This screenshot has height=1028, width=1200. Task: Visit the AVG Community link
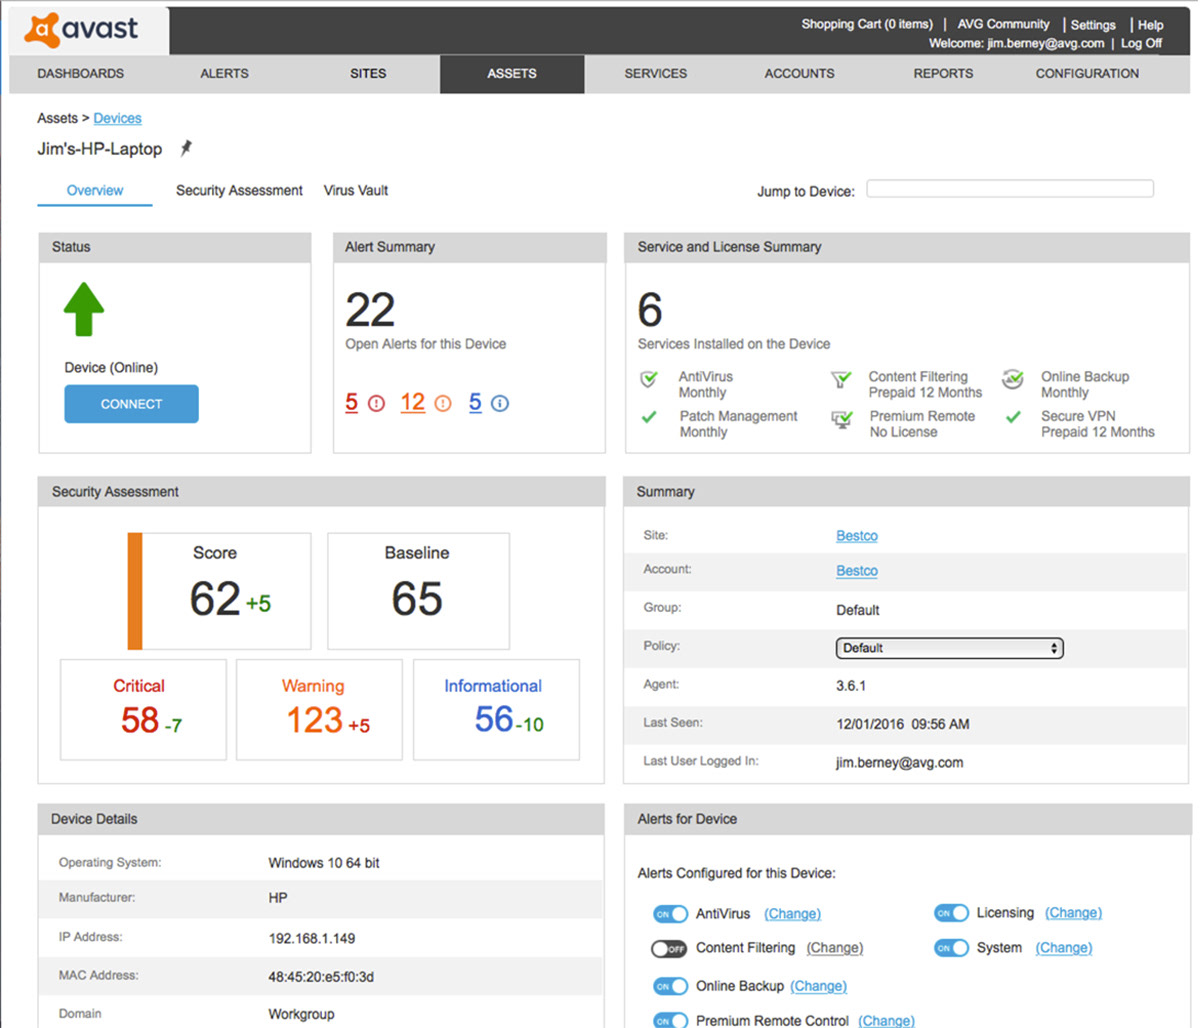pos(1003,24)
